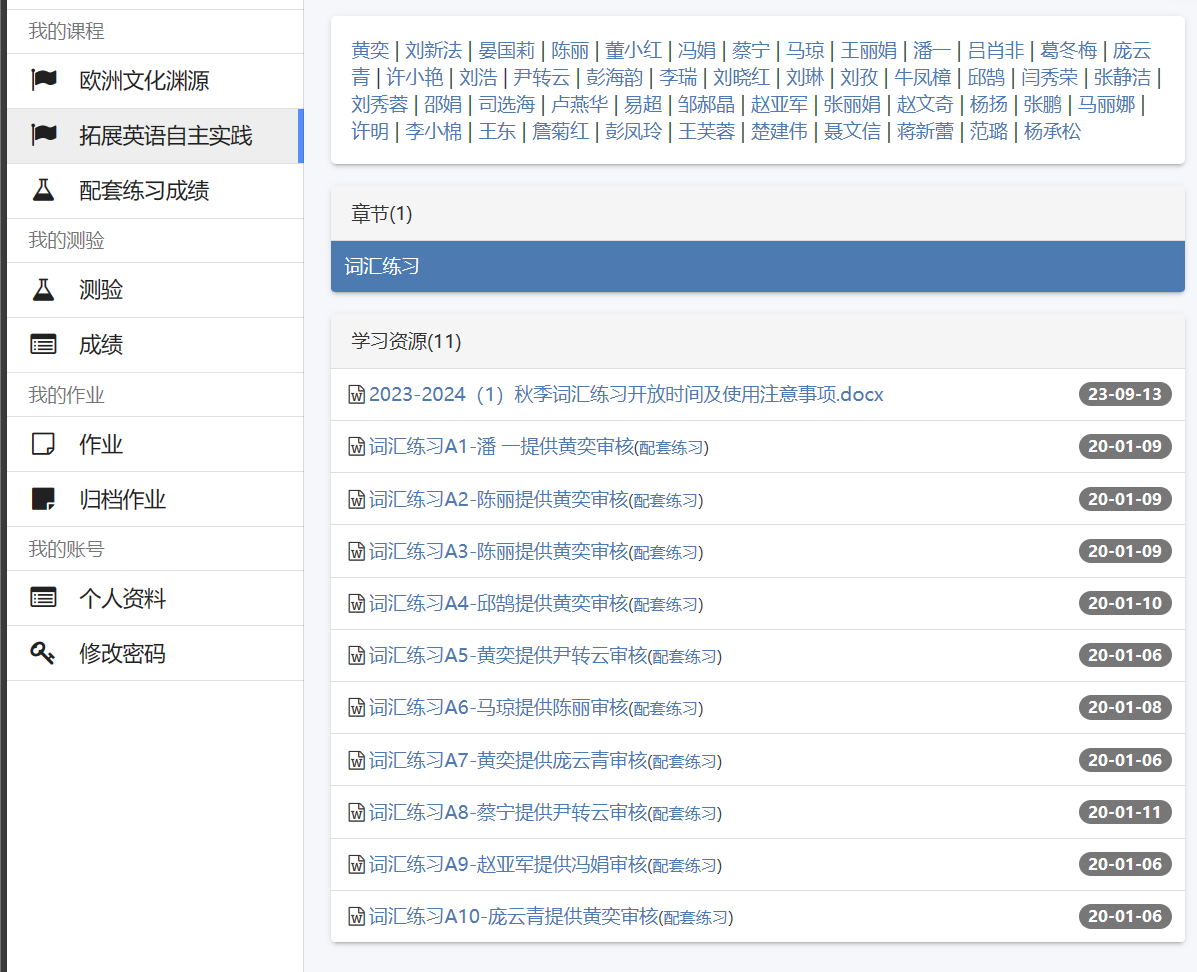Viewport: 1197px width, 972px height.
Task: Click the note outline icon beside 作业
Action: point(43,444)
